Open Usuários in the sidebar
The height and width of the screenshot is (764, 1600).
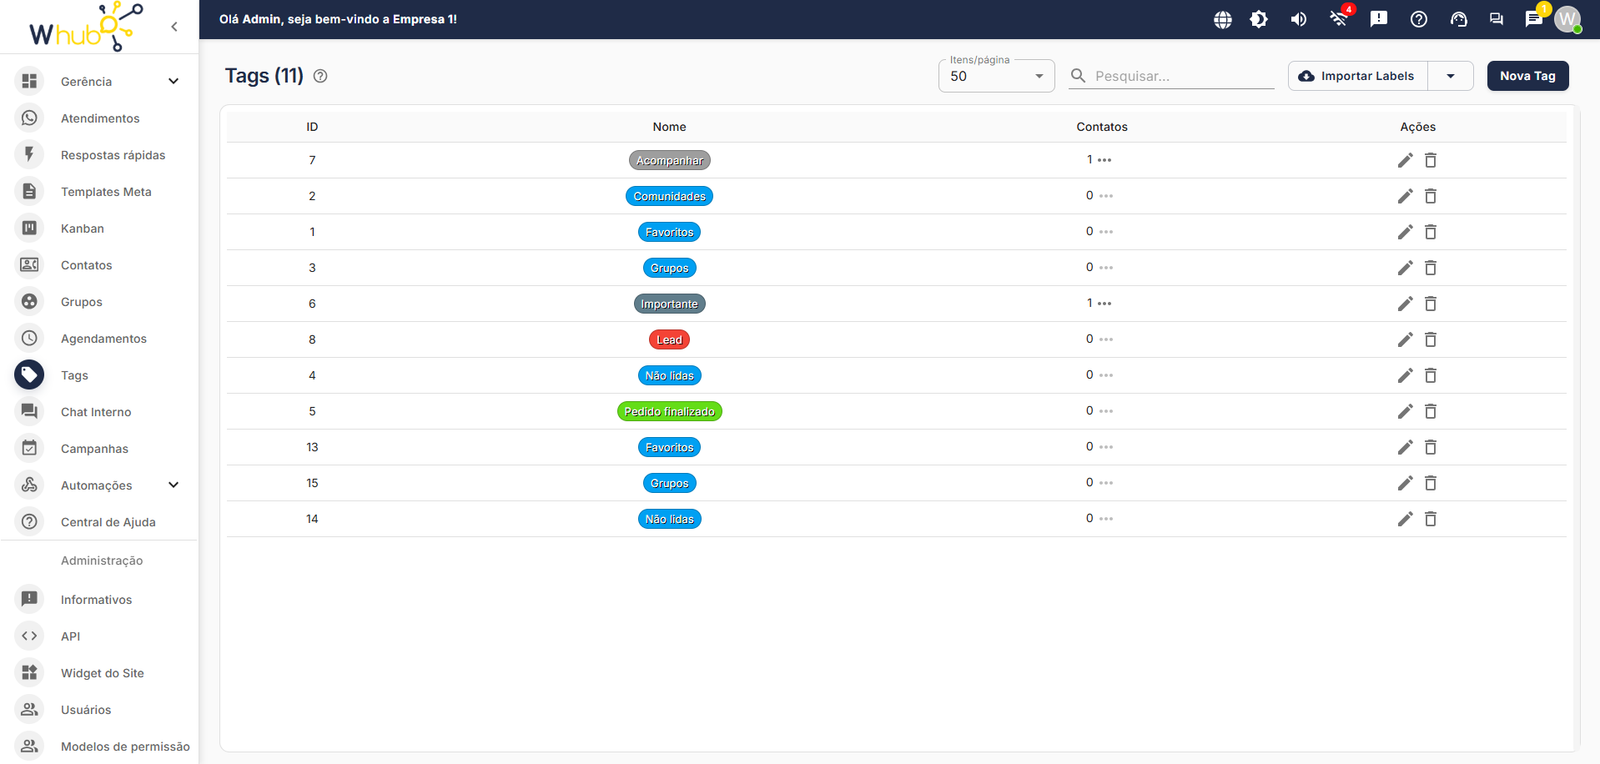pyautogui.click(x=100, y=710)
